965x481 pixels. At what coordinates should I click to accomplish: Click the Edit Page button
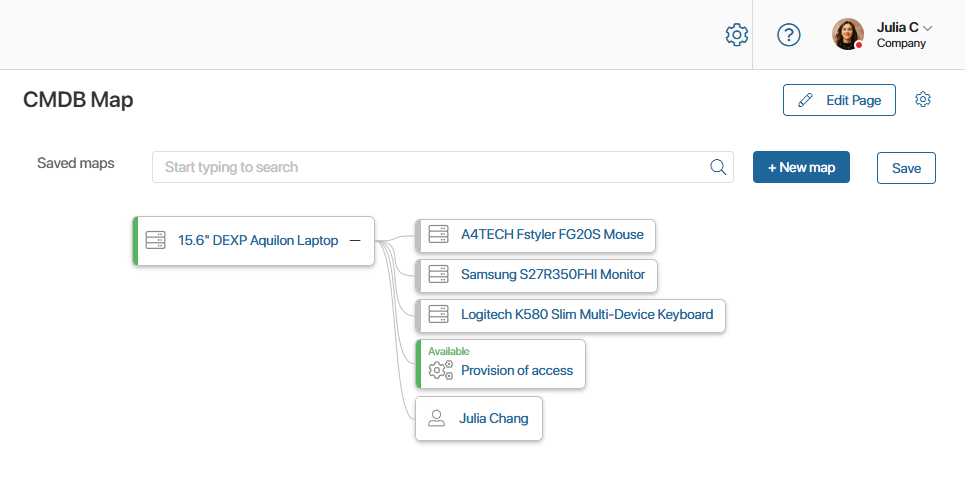pyautogui.click(x=839, y=100)
